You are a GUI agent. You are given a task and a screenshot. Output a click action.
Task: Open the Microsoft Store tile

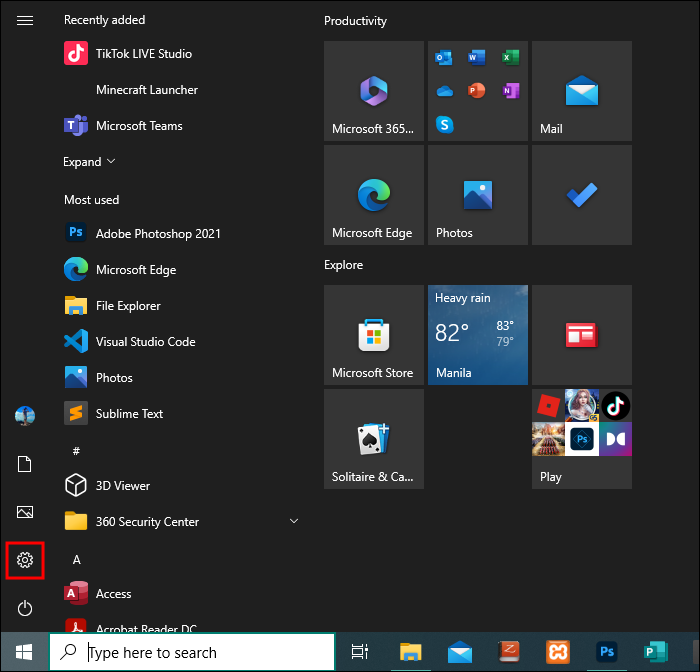[373, 335]
